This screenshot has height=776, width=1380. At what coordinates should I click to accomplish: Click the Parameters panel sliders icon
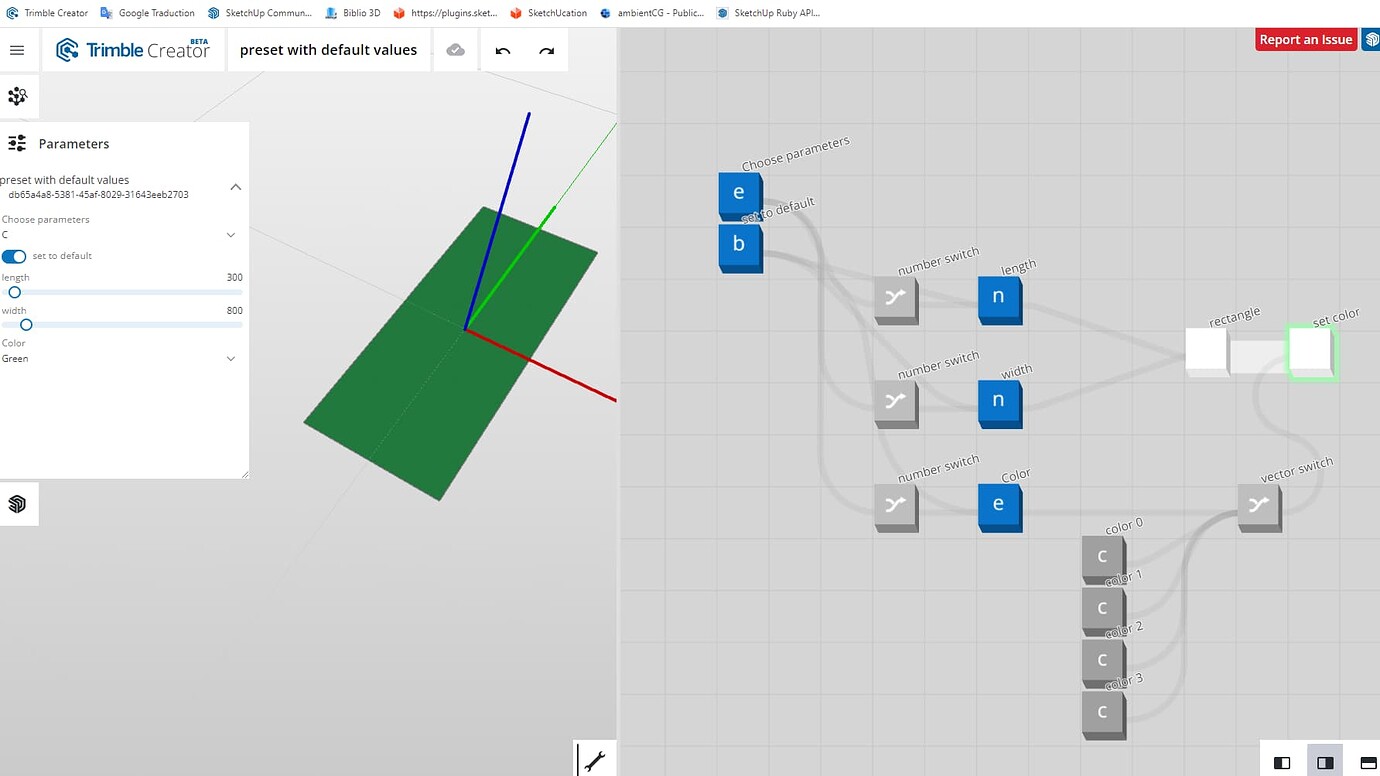[17, 143]
